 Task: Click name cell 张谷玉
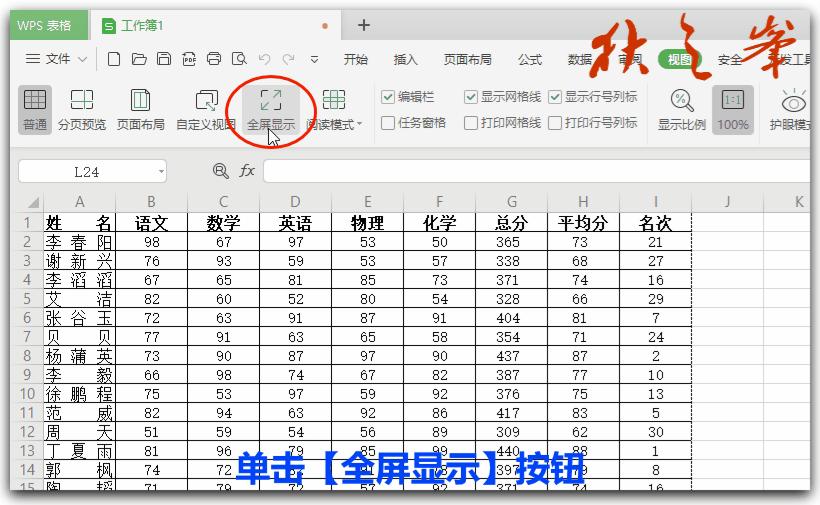79,317
